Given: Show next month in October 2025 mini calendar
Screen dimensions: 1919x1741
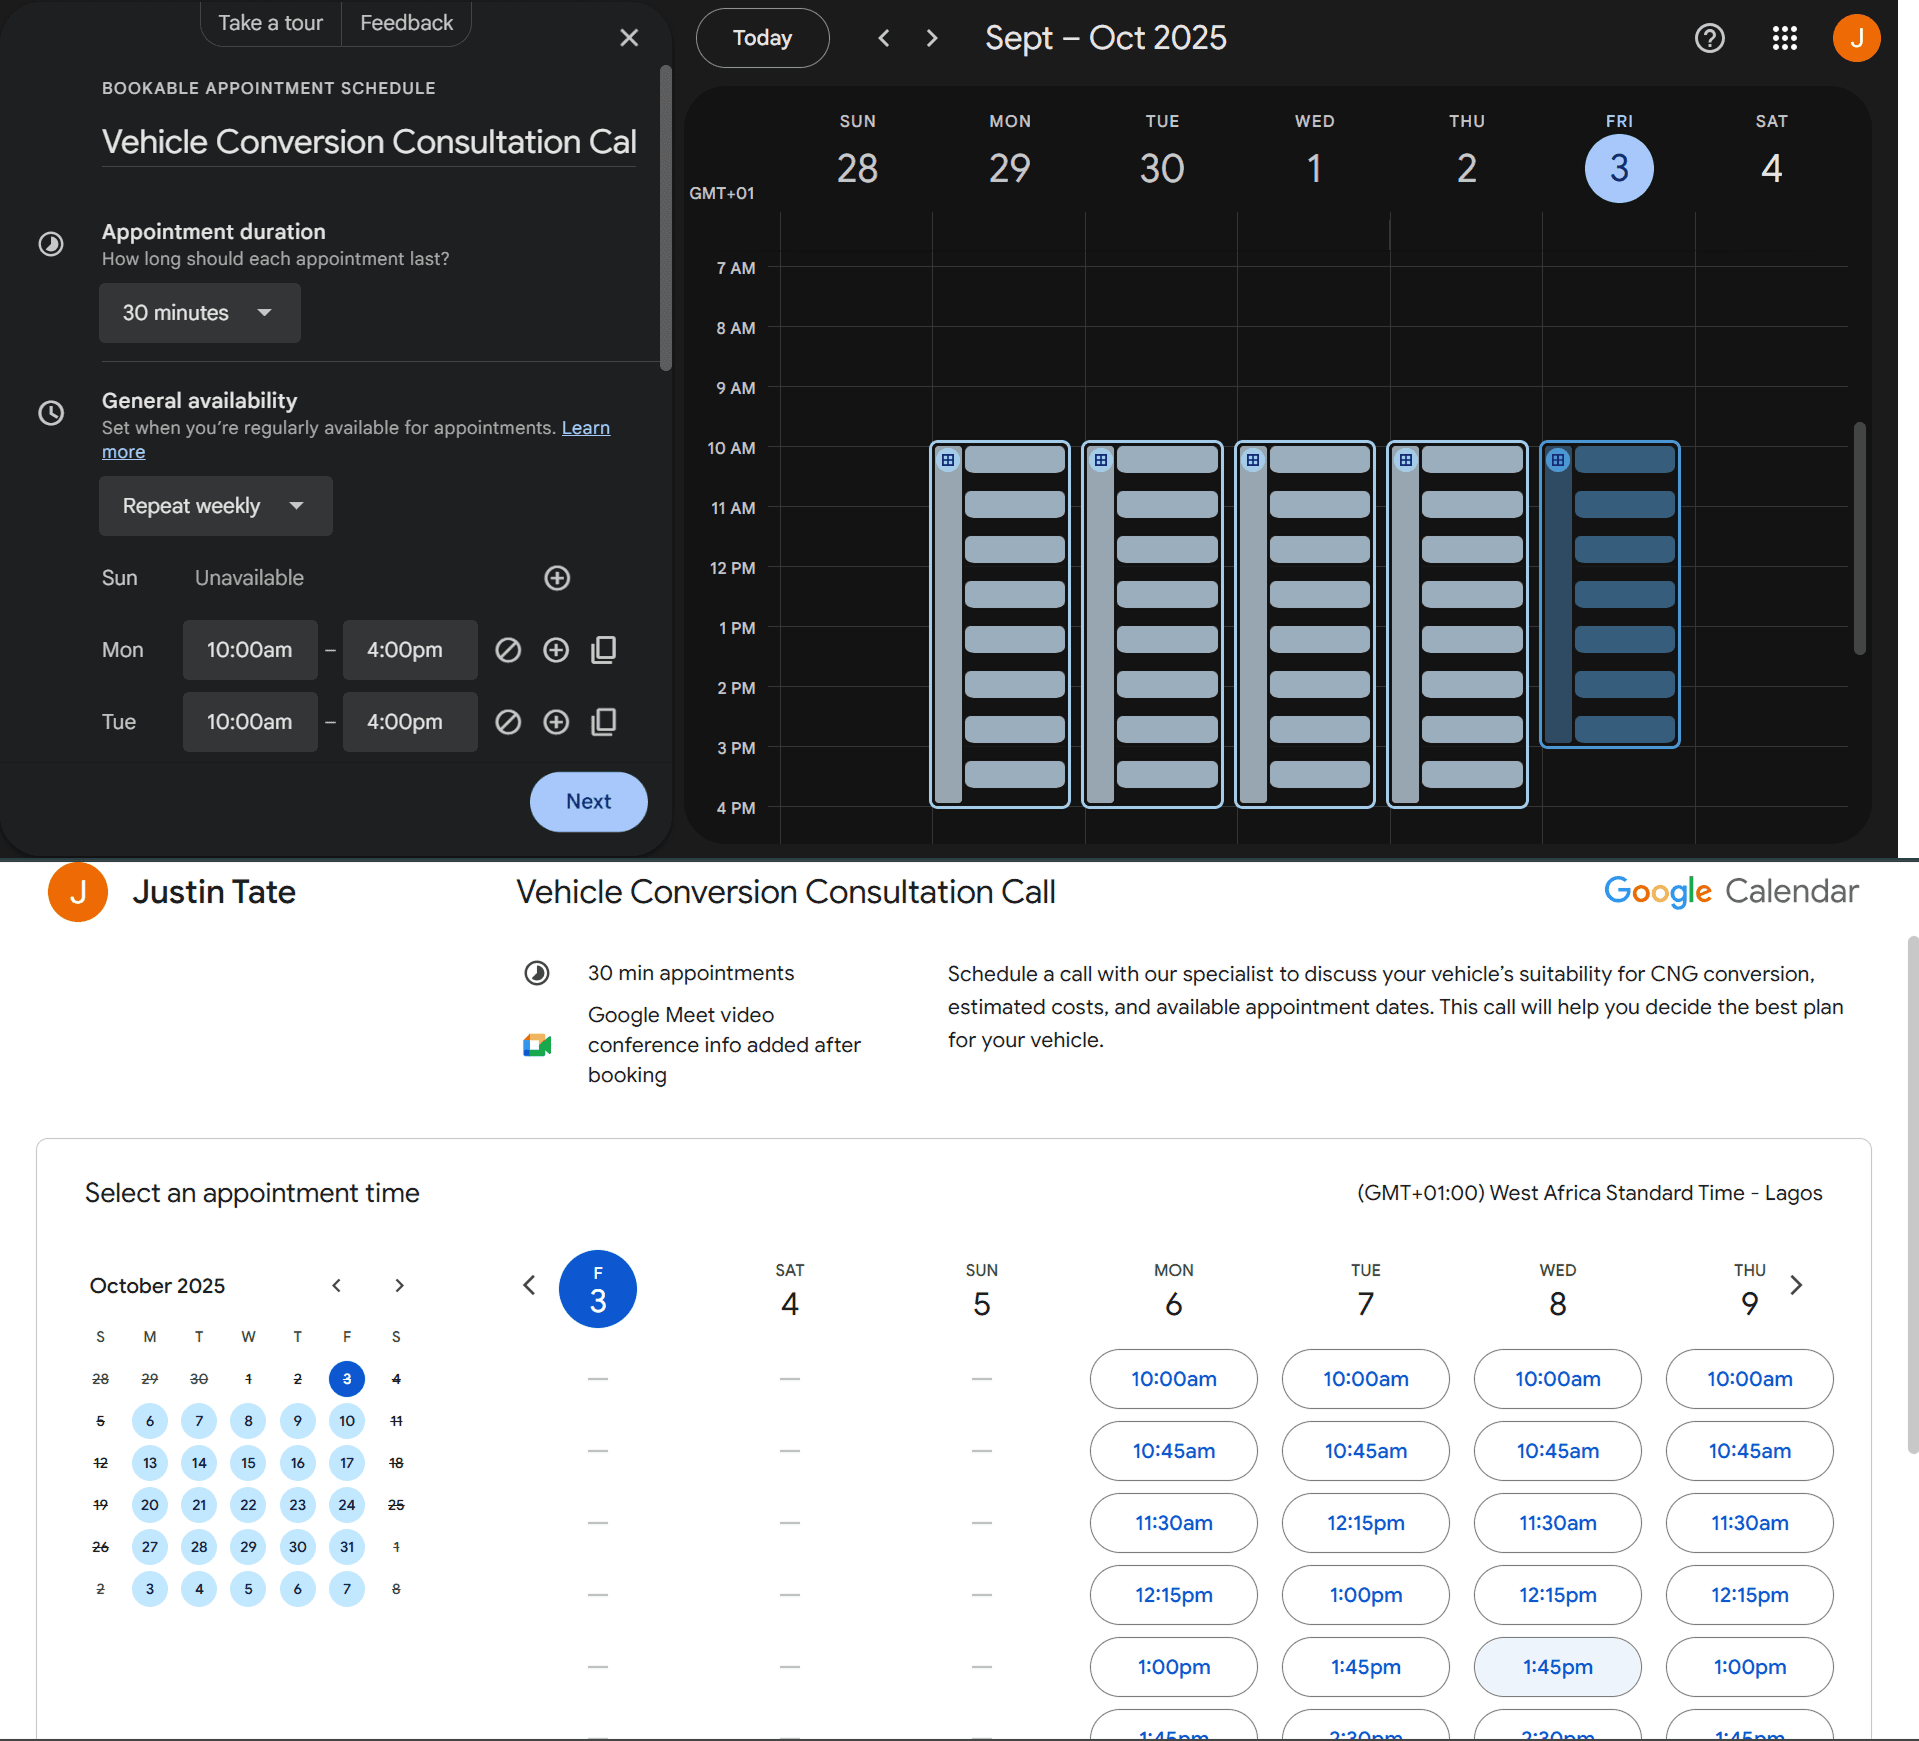Looking at the screenshot, I should click(399, 1285).
